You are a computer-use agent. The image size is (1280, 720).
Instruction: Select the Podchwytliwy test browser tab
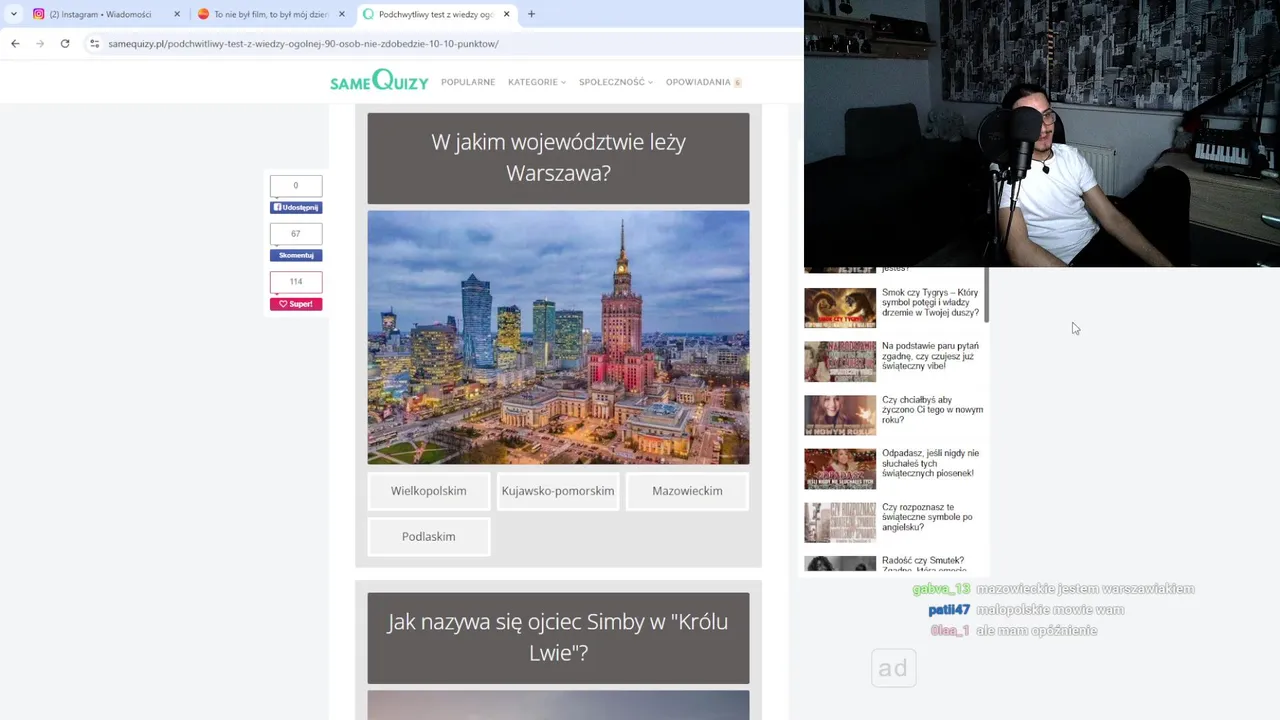pyautogui.click(x=435, y=14)
